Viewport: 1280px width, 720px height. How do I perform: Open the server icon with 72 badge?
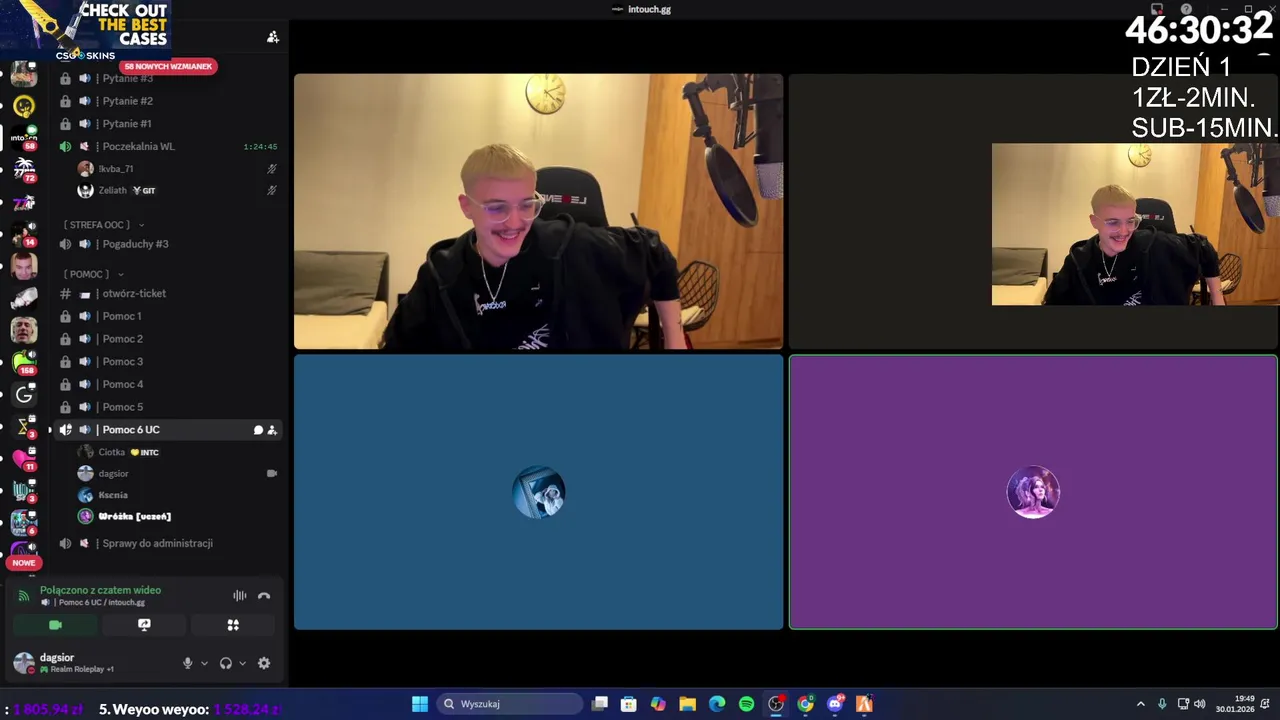click(x=24, y=169)
